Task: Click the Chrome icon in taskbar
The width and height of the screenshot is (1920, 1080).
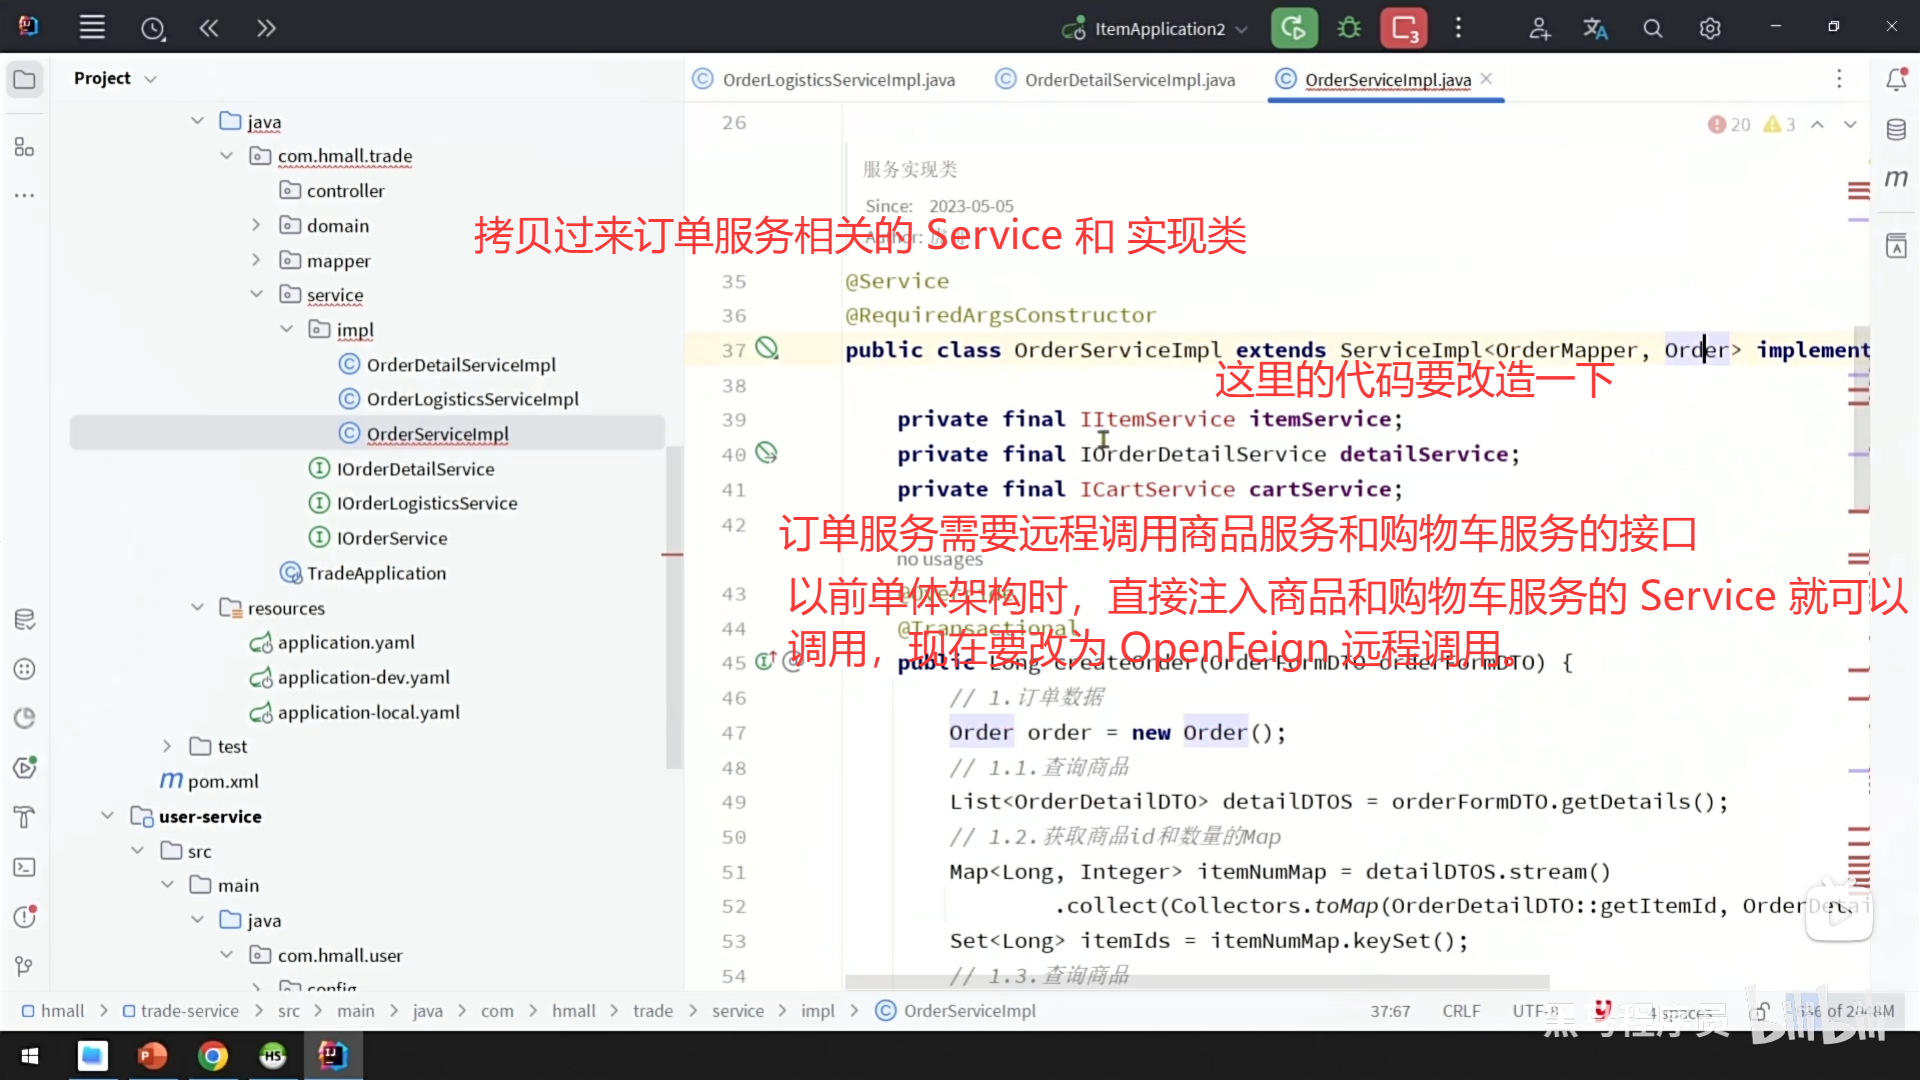Action: 212,1055
